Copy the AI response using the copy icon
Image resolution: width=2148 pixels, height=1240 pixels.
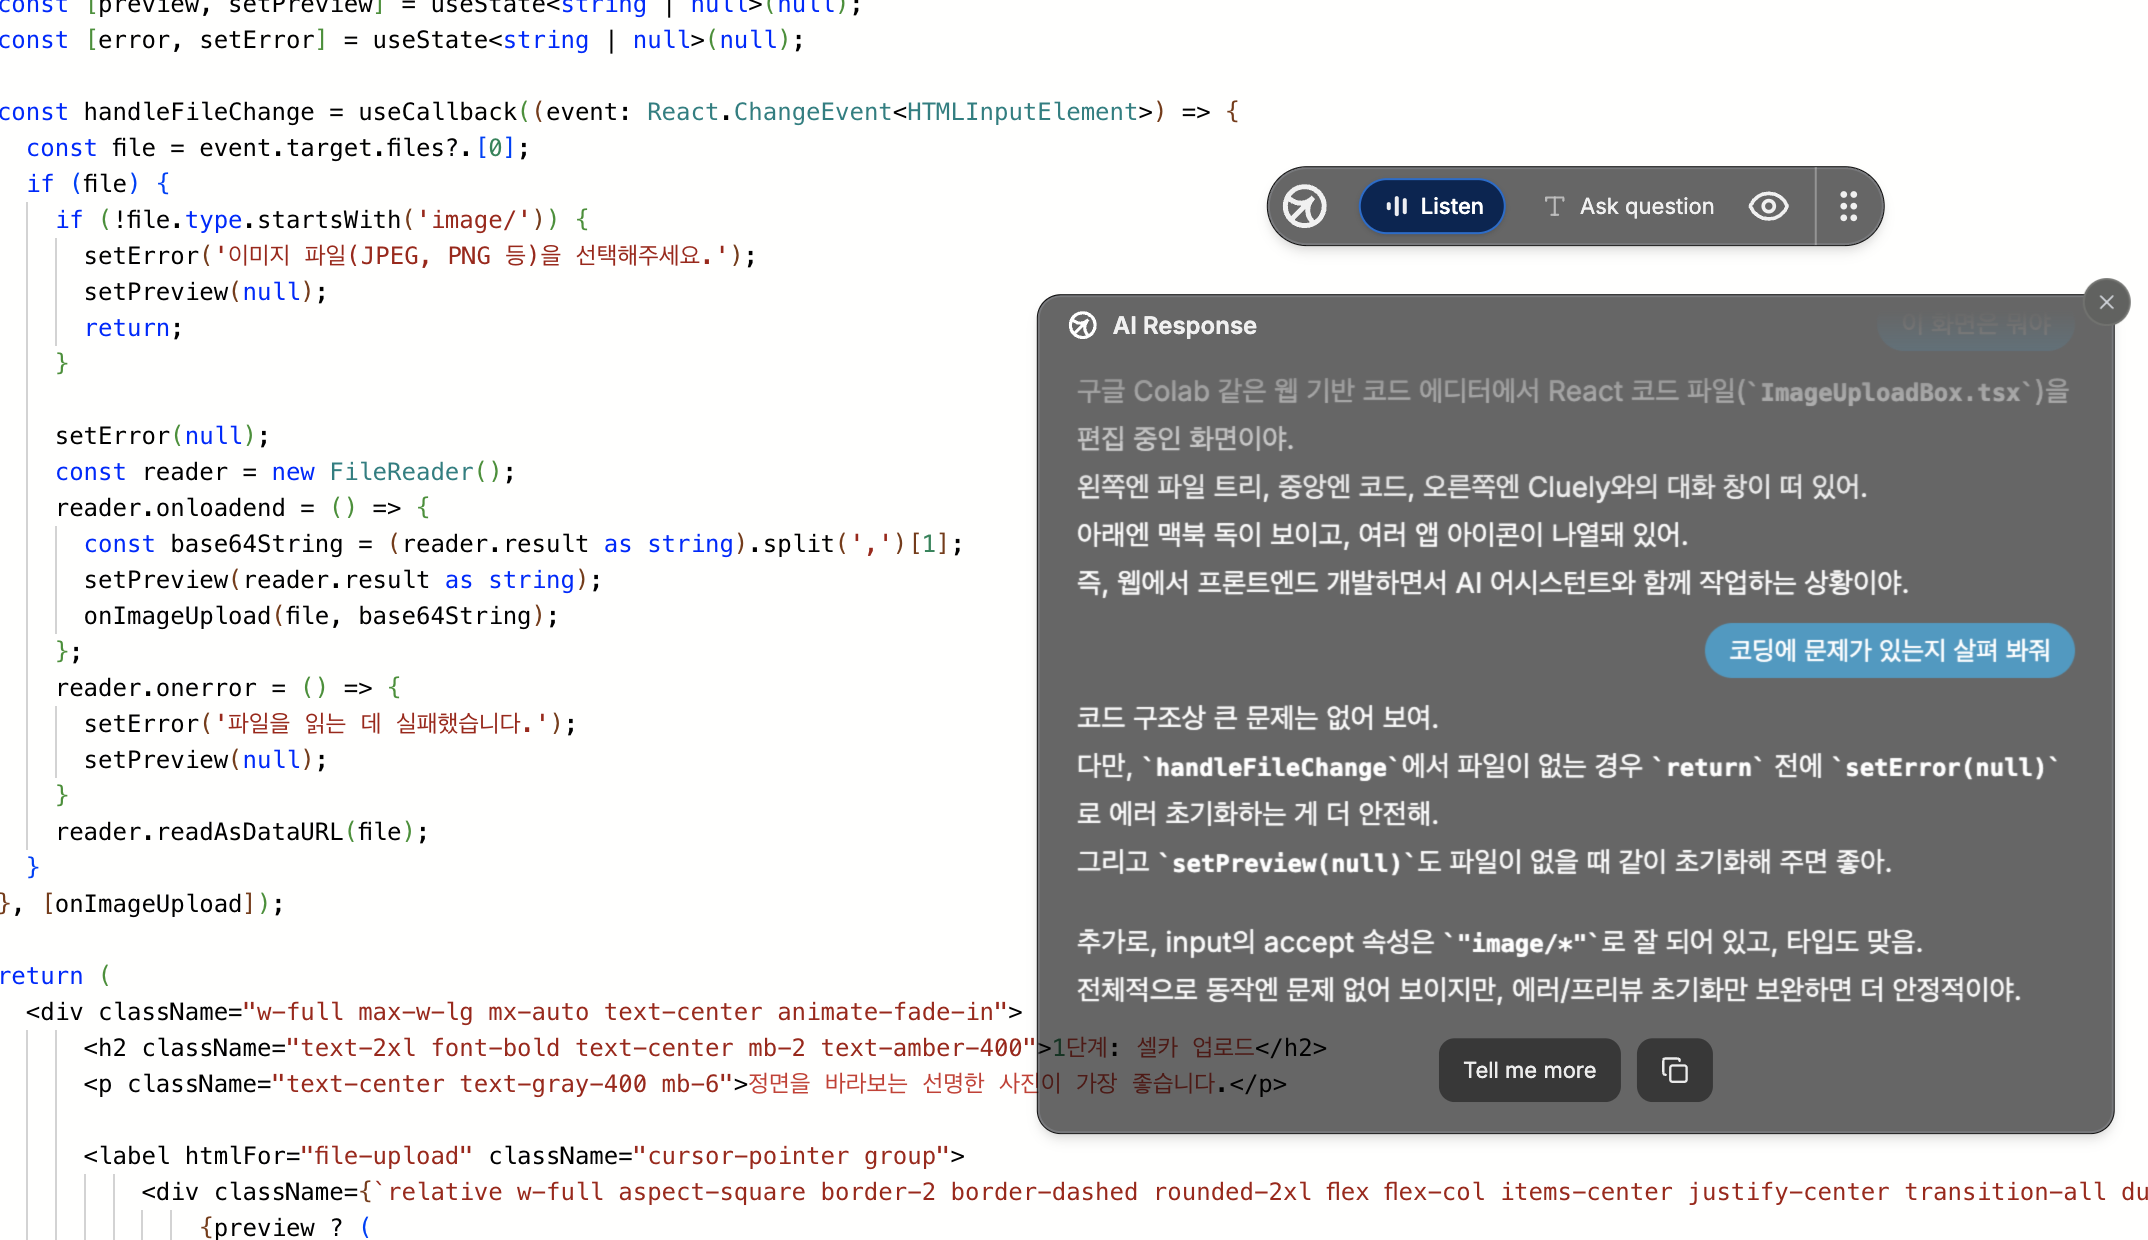tap(1675, 1070)
